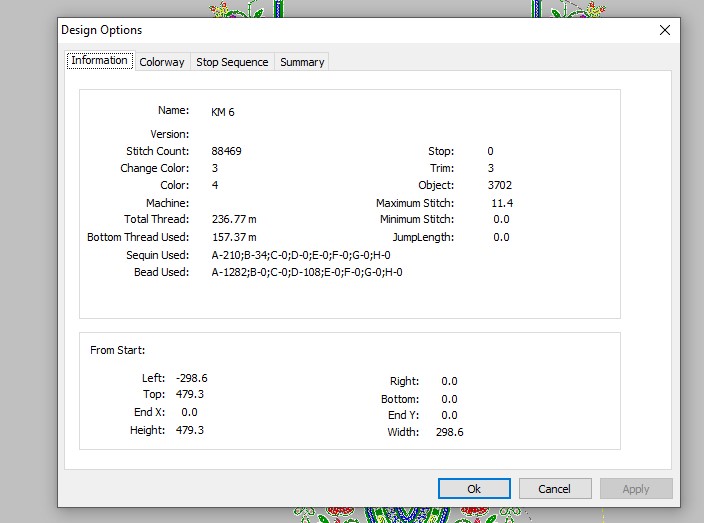Click the Design Options title text

tap(101, 30)
